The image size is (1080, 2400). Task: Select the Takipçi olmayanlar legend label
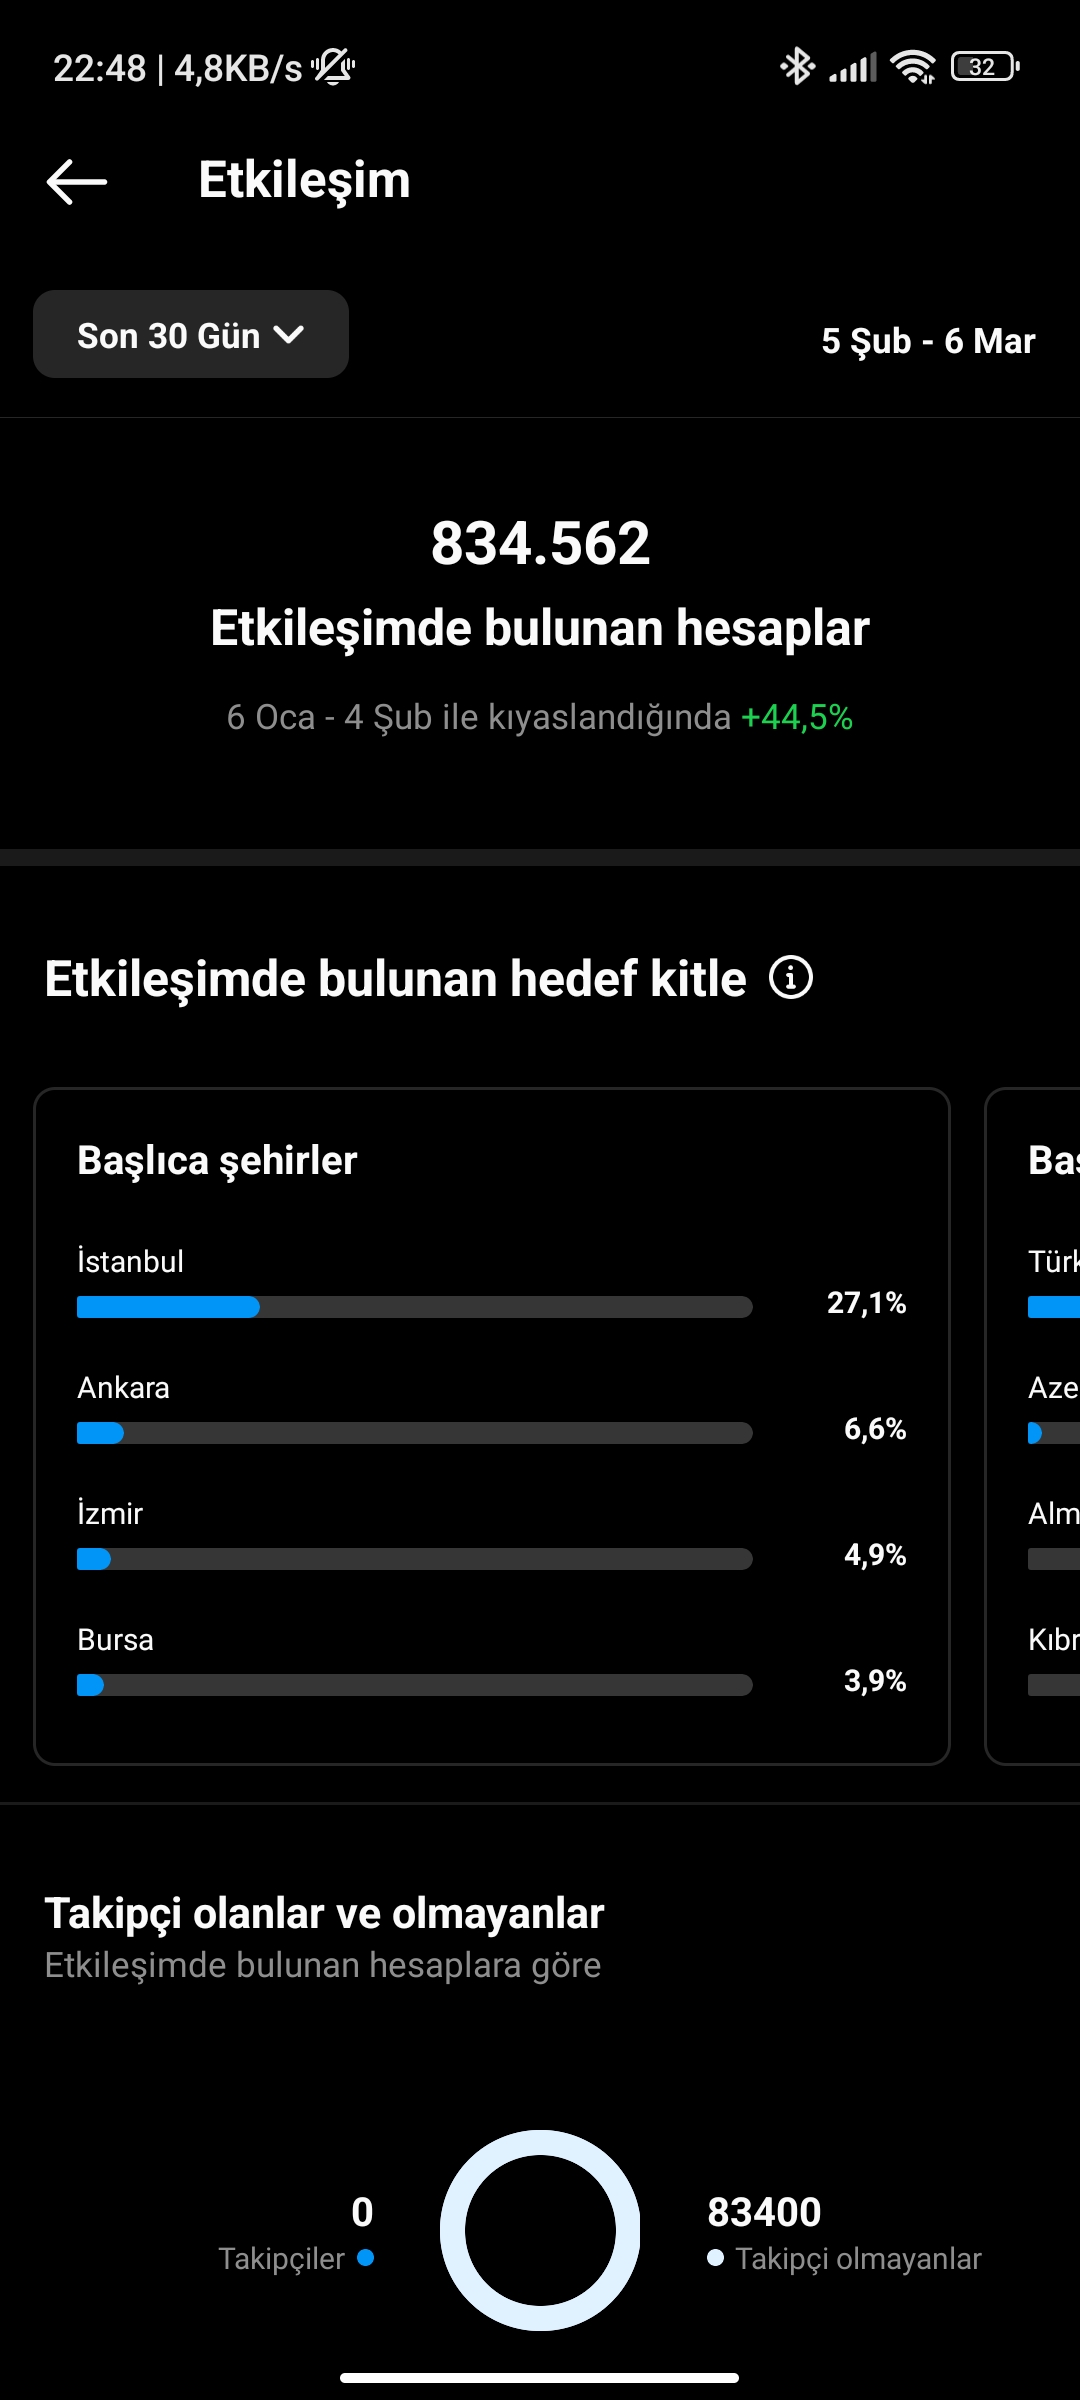pos(858,2258)
